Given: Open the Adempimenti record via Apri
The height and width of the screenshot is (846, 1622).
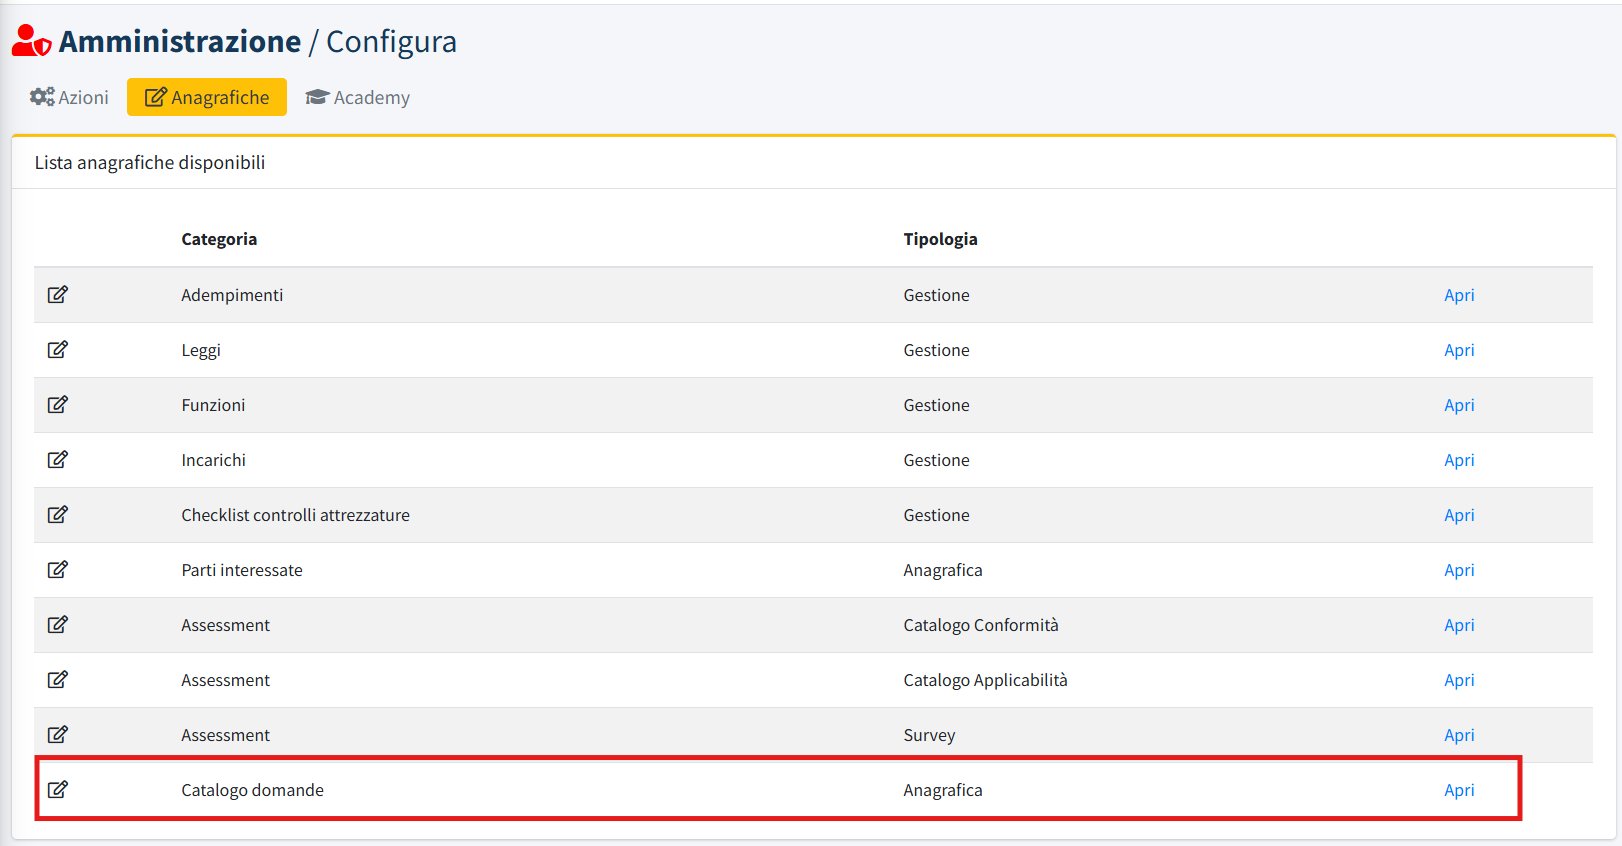Looking at the screenshot, I should click(x=1459, y=295).
